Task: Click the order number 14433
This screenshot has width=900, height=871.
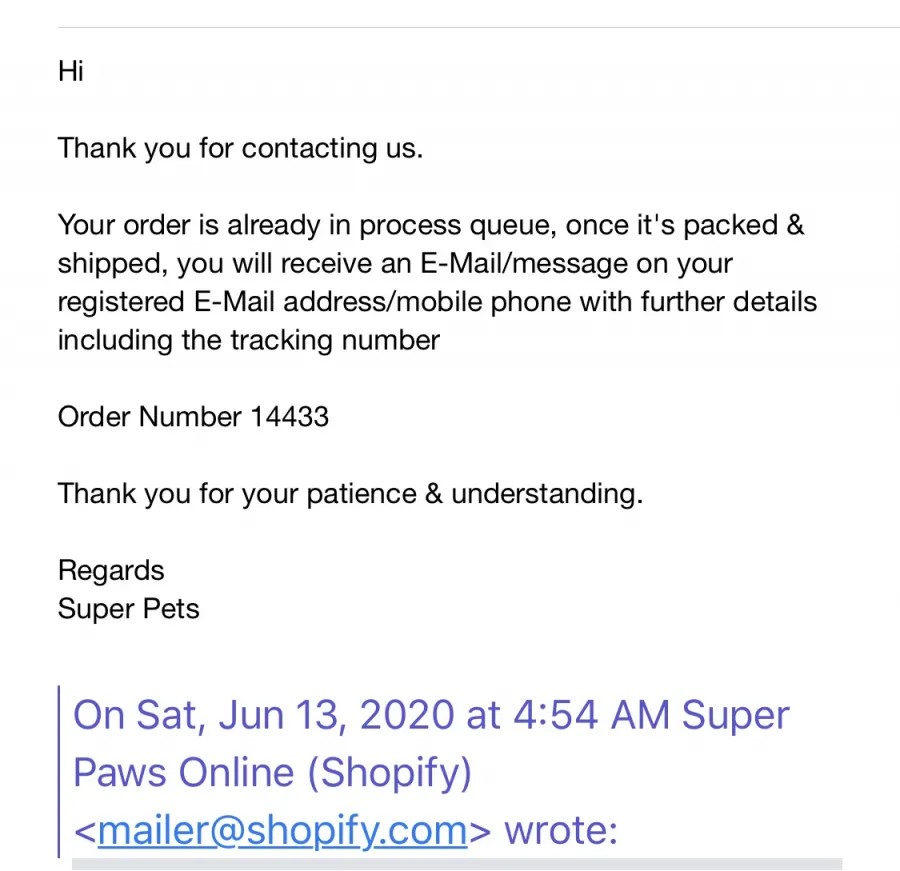Action: (290, 416)
